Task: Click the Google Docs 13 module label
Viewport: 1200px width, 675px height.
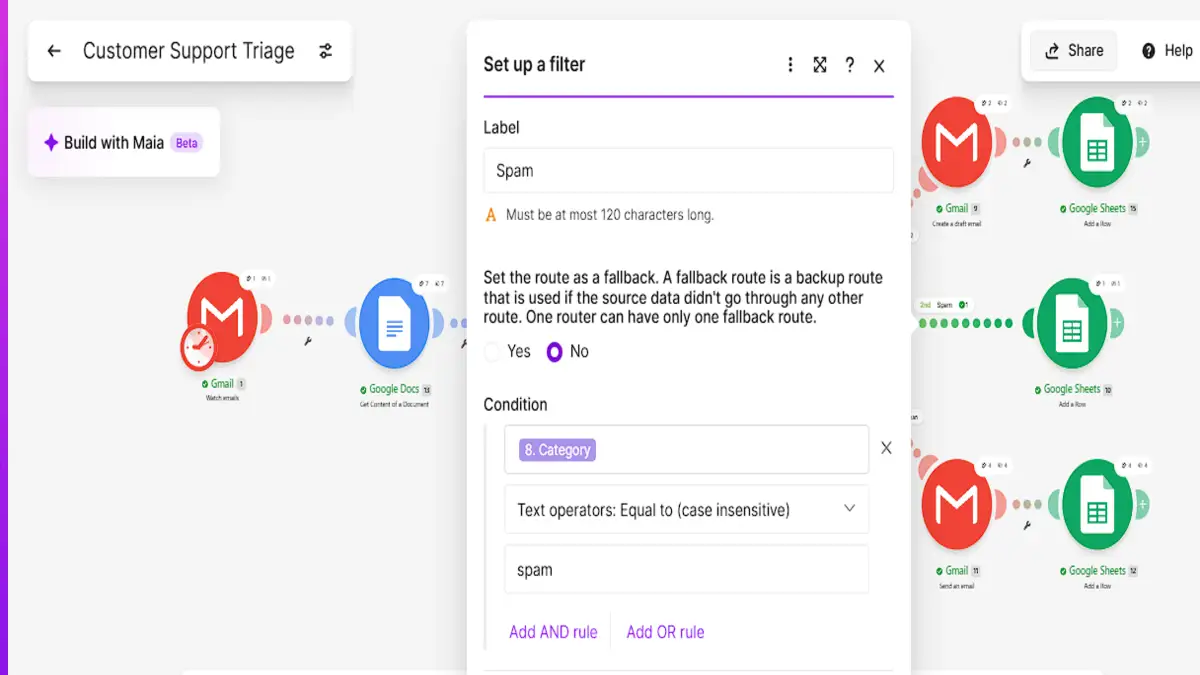Action: tap(395, 389)
